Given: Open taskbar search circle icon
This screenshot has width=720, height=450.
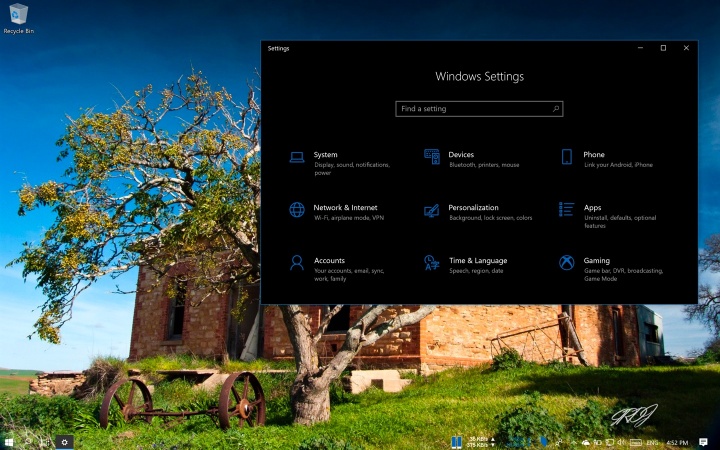Looking at the screenshot, I should click(x=28, y=442).
